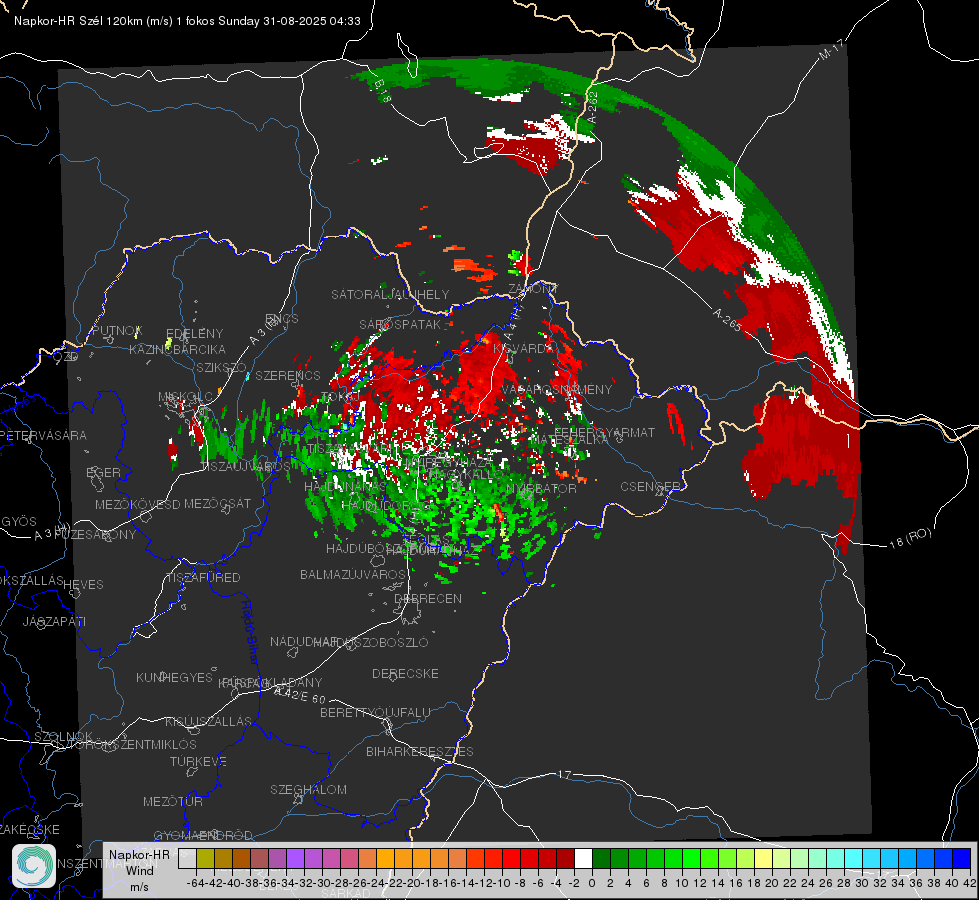Click the SZIKSZÓ label
This screenshot has height=900, width=979.
tap(222, 367)
